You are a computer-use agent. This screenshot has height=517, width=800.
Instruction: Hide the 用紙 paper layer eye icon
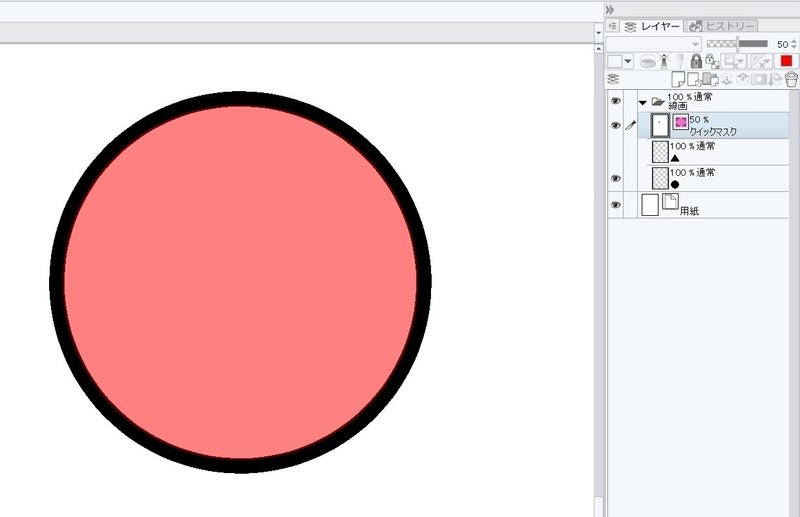point(616,205)
